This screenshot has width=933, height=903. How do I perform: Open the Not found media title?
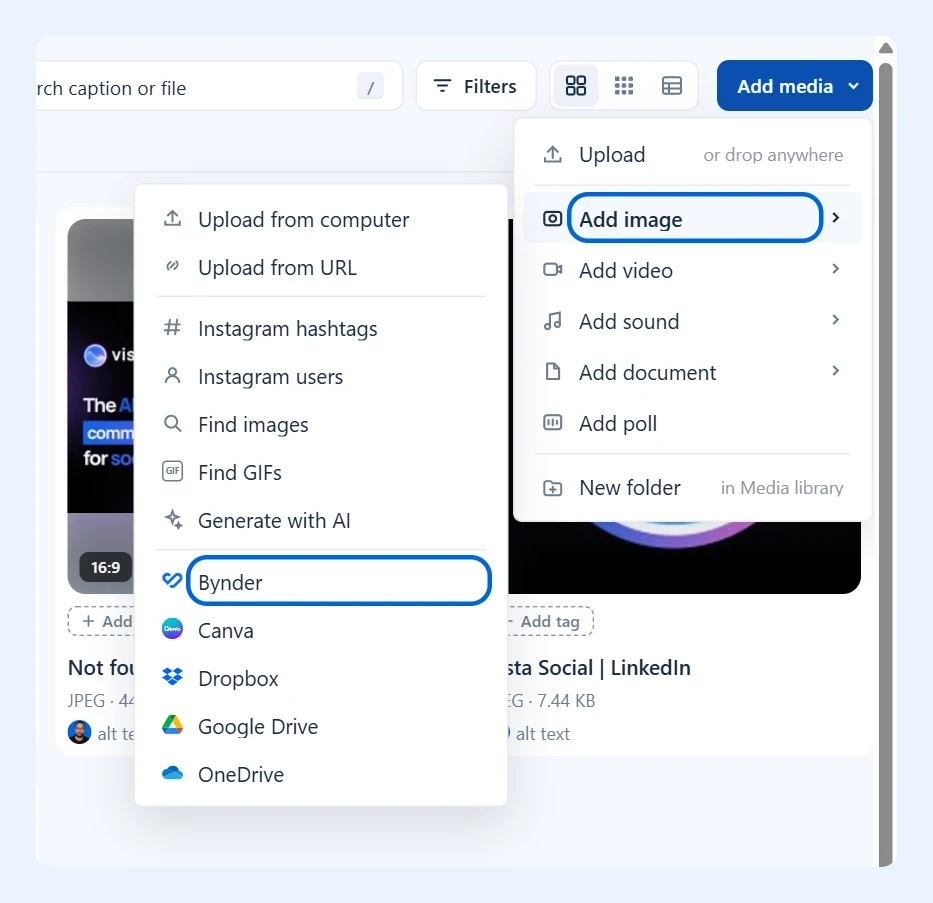[x=101, y=668]
